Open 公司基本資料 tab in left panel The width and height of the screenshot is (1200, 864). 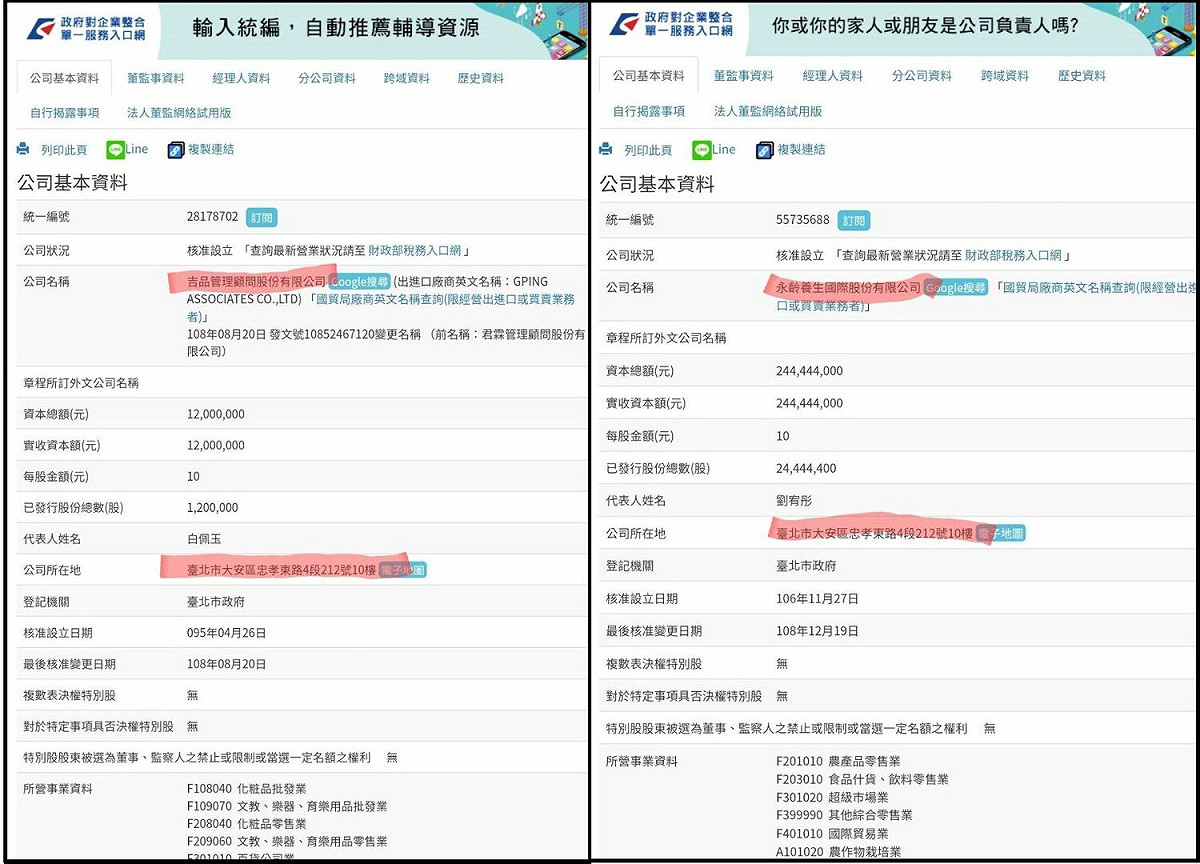[x=64, y=78]
